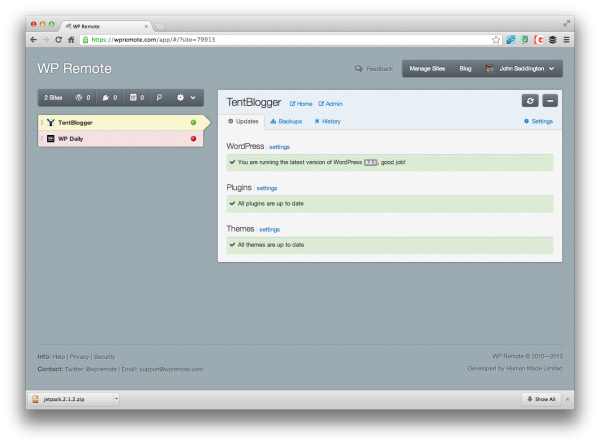Go back with browser back arrow
This screenshot has height=445, width=600.
pyautogui.click(x=34, y=39)
